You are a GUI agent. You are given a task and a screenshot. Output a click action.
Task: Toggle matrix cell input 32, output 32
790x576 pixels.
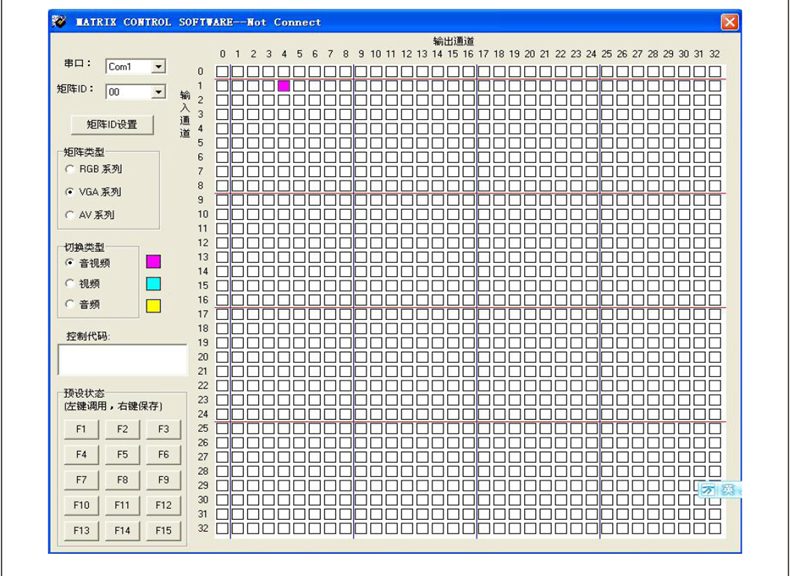[714, 528]
